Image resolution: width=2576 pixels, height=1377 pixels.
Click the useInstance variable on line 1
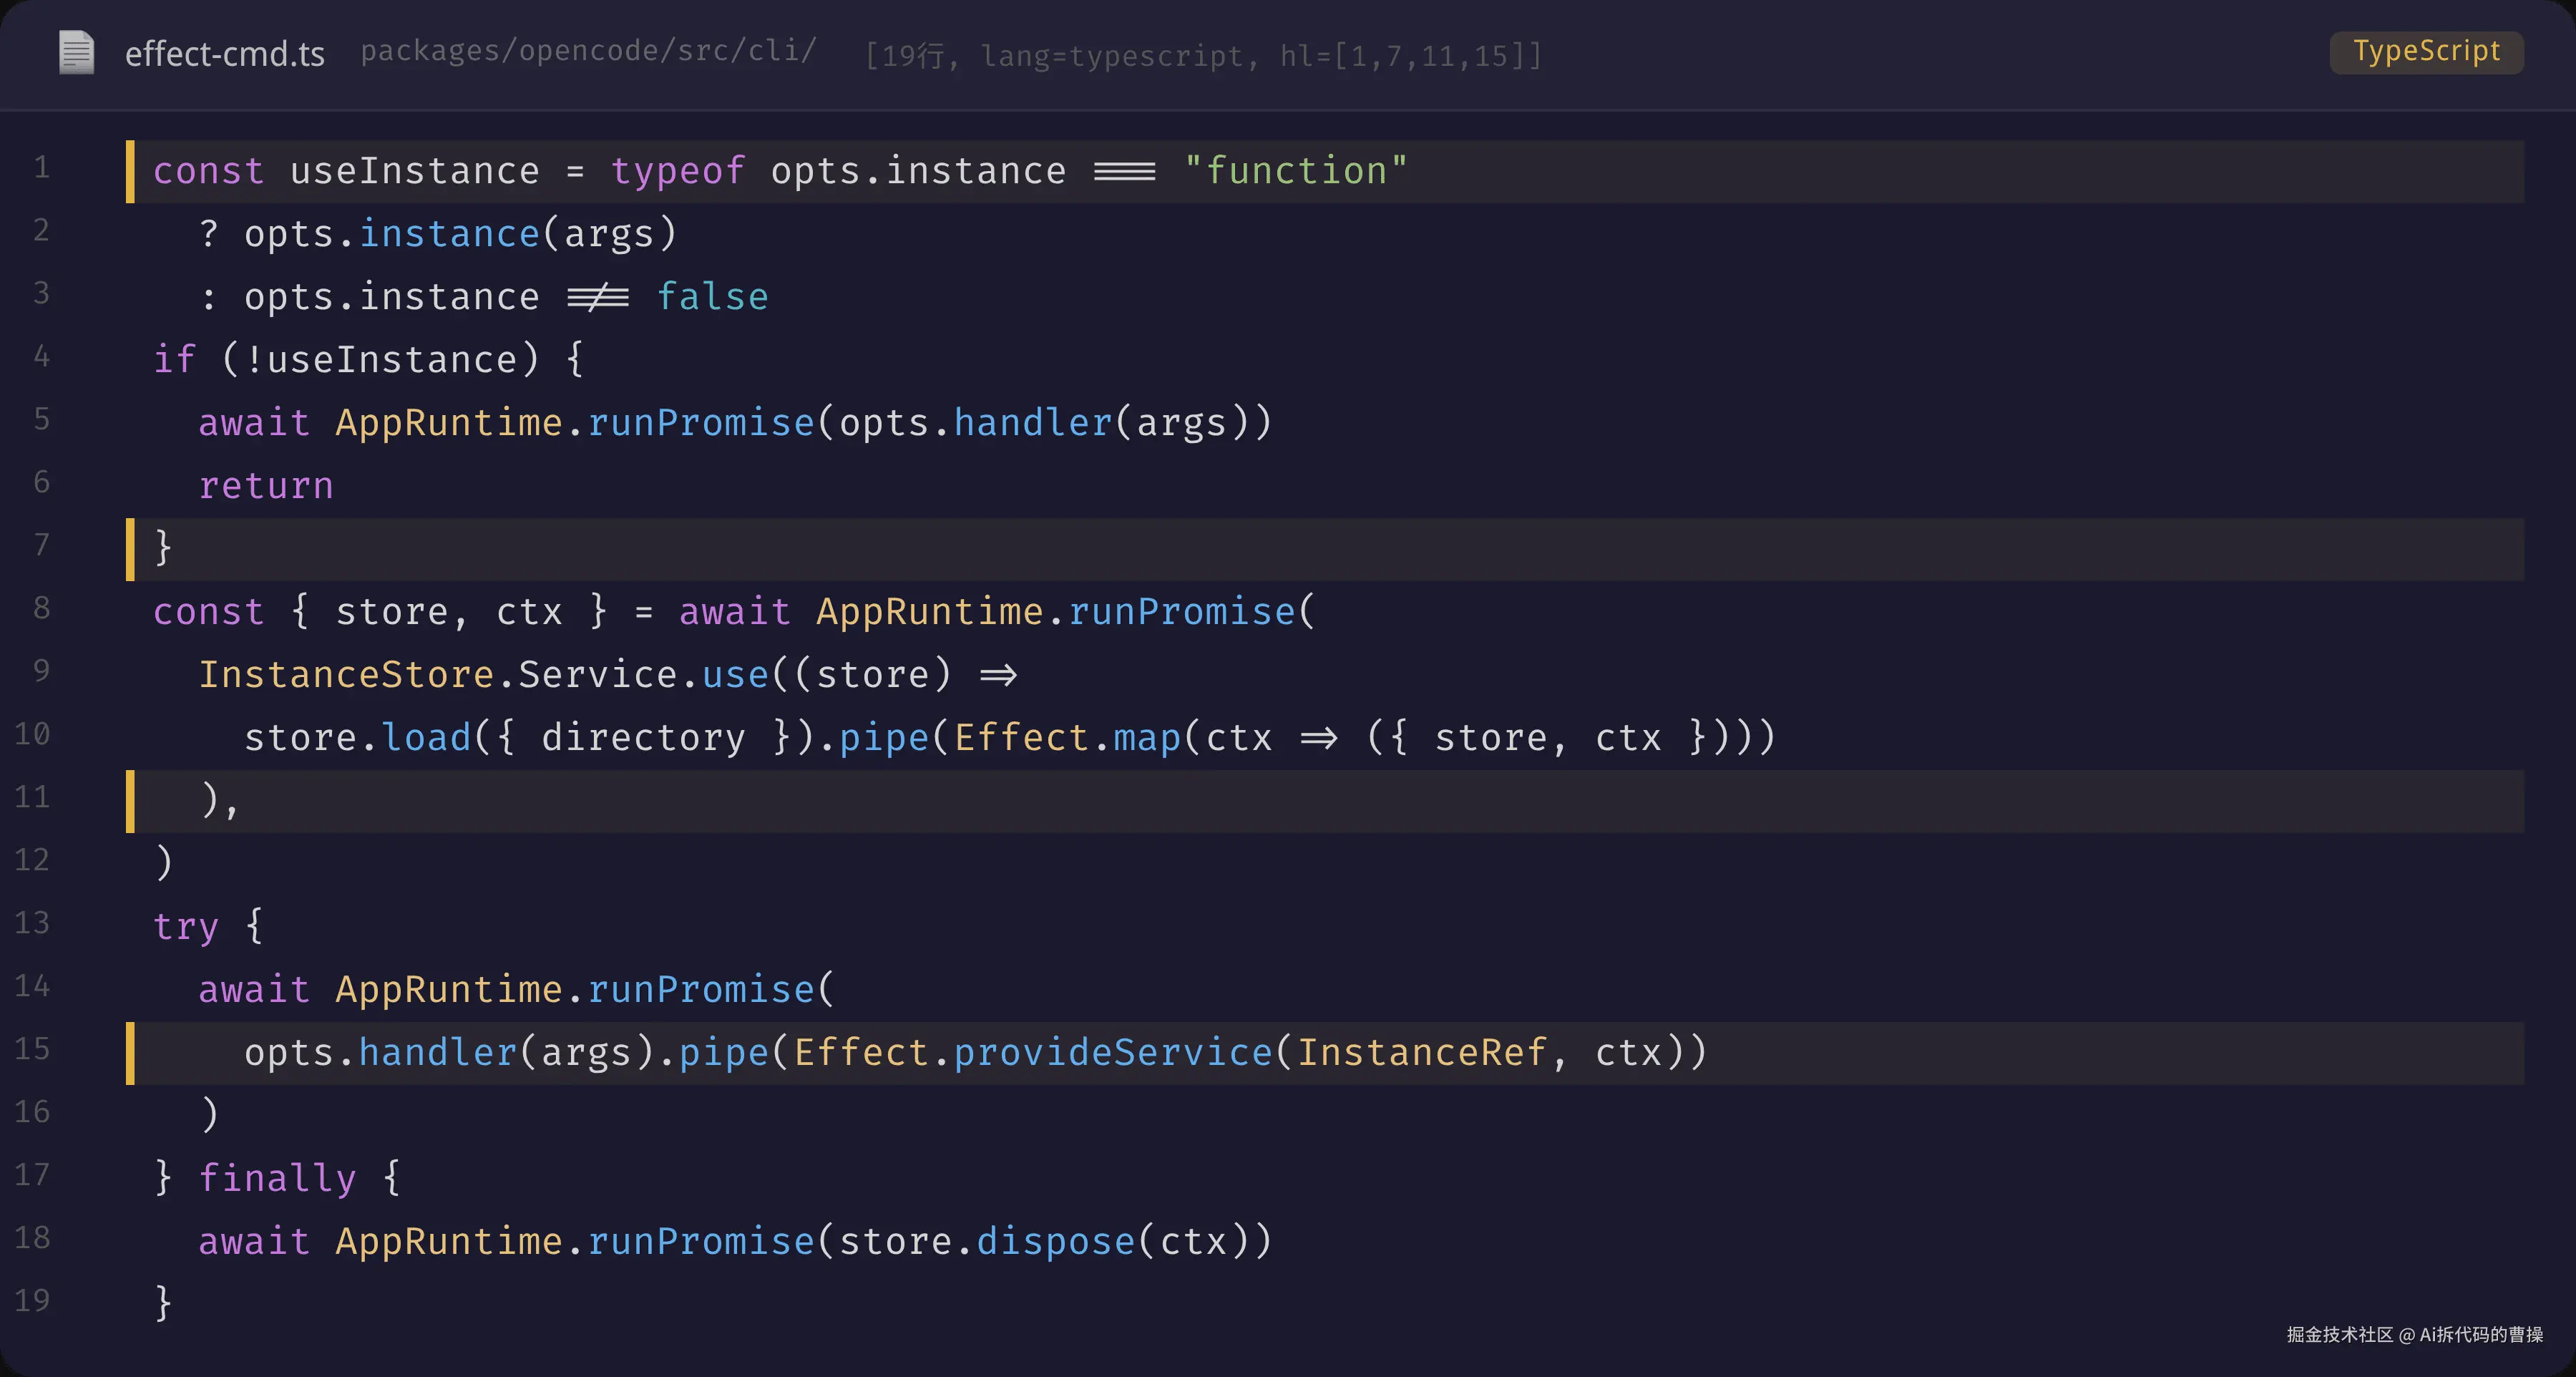pyautogui.click(x=415, y=171)
